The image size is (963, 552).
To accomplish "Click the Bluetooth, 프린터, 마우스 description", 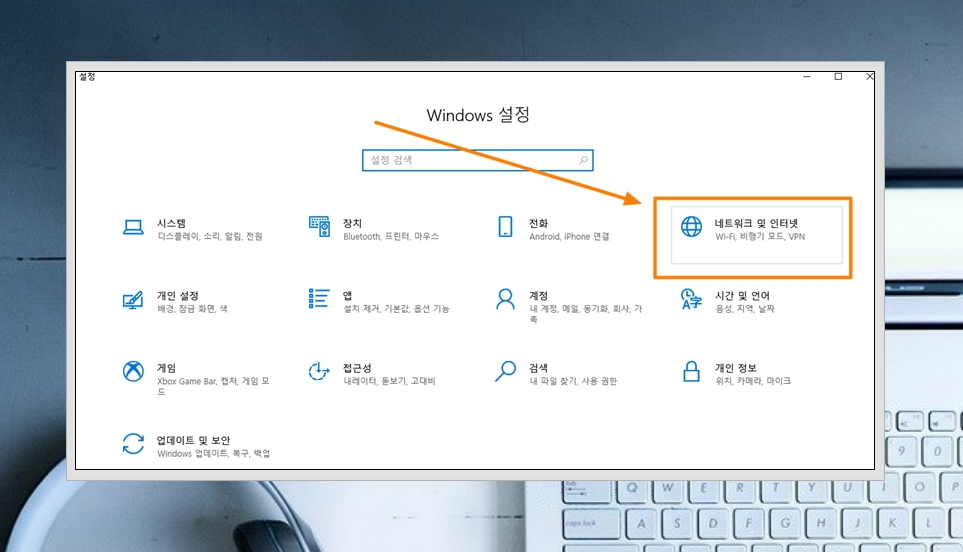I will click(391, 236).
